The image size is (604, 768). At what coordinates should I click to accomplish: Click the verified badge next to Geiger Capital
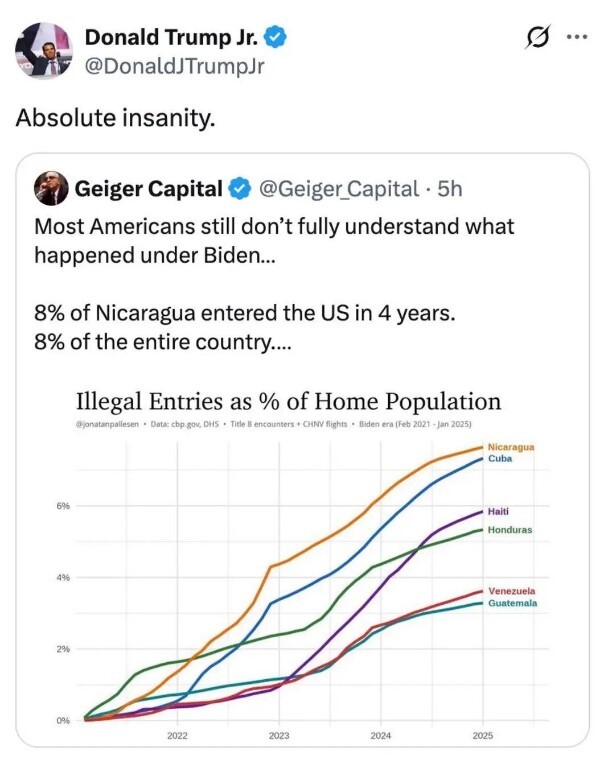[240, 187]
